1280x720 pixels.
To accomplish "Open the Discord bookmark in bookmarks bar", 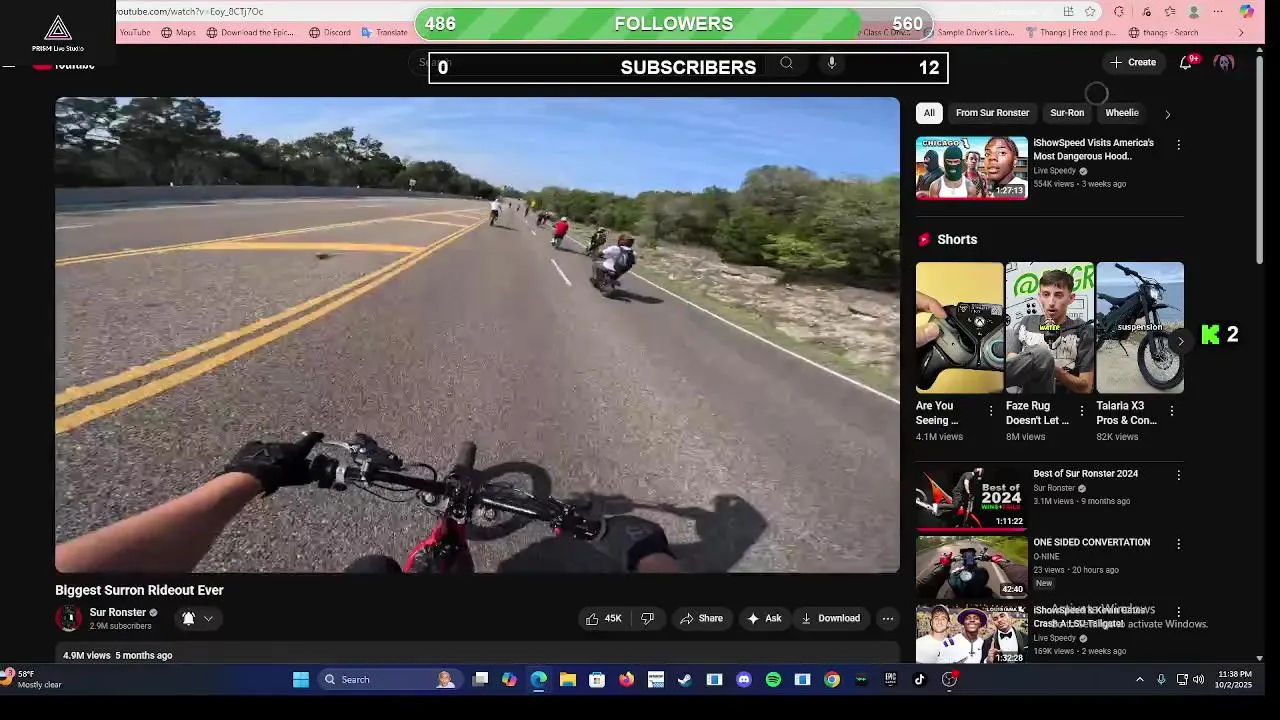I will click(330, 32).
